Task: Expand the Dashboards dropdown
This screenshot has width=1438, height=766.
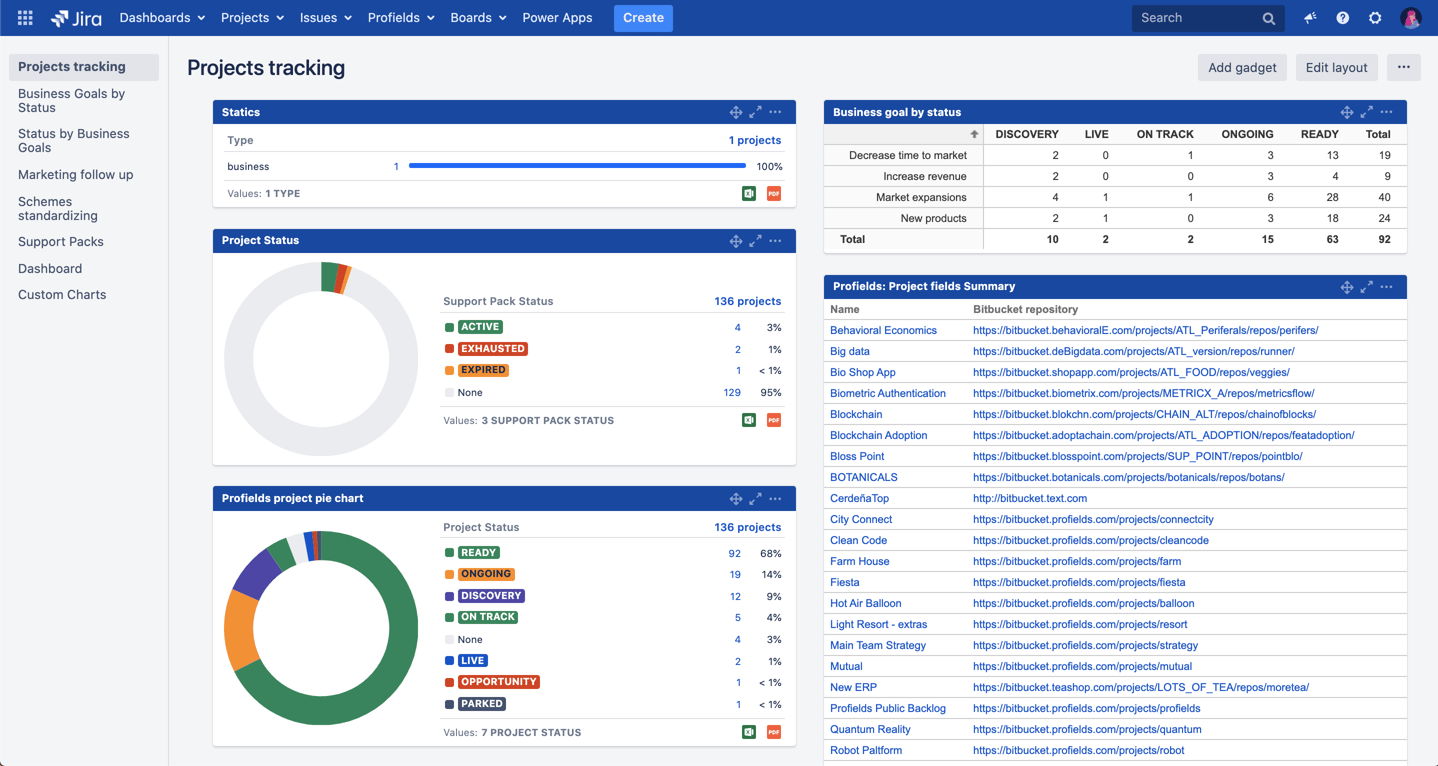Action: tap(161, 17)
